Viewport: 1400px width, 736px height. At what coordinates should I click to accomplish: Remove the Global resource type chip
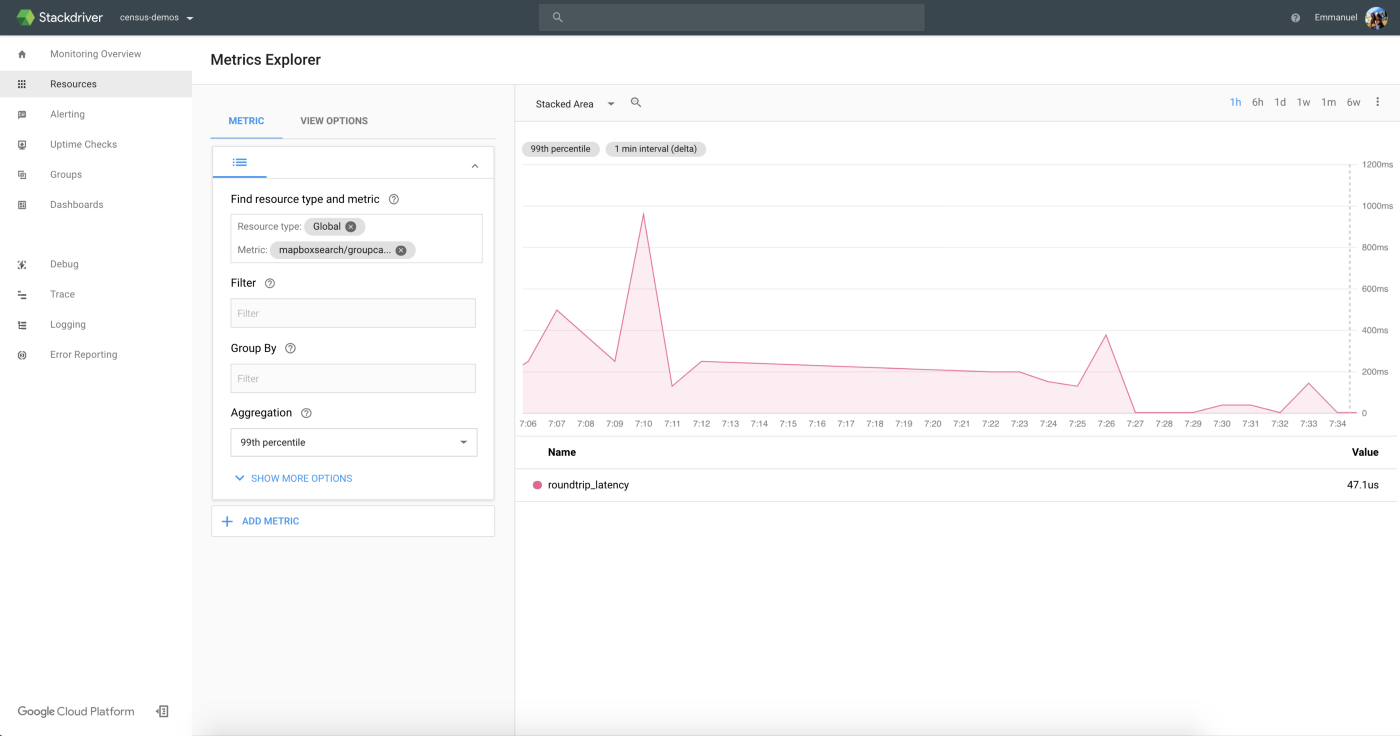click(x=351, y=227)
